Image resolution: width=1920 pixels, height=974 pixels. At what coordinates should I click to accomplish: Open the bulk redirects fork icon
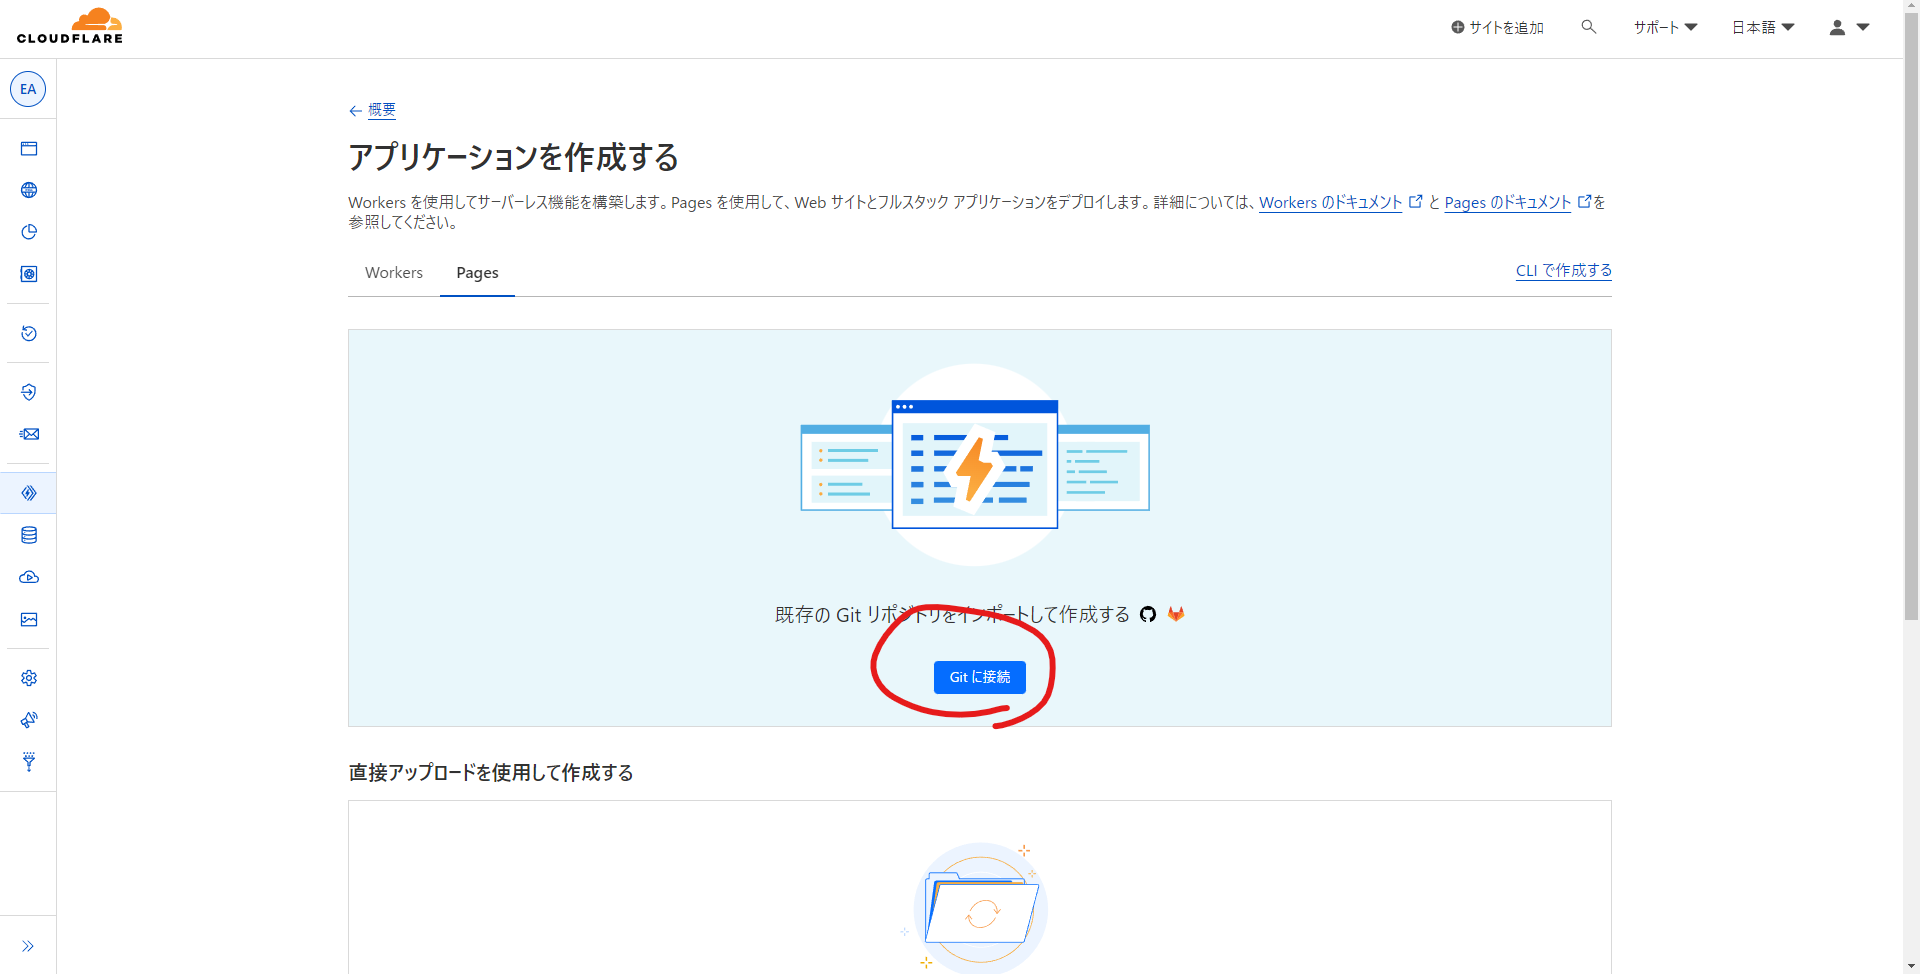click(29, 762)
